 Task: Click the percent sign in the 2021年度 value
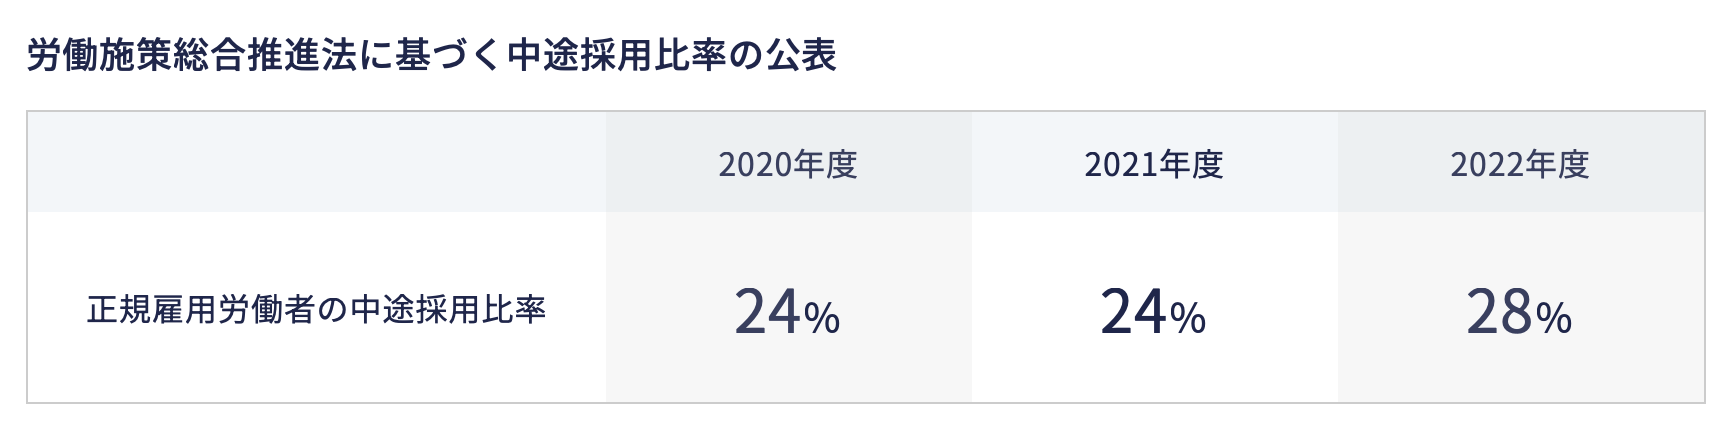[1188, 319]
